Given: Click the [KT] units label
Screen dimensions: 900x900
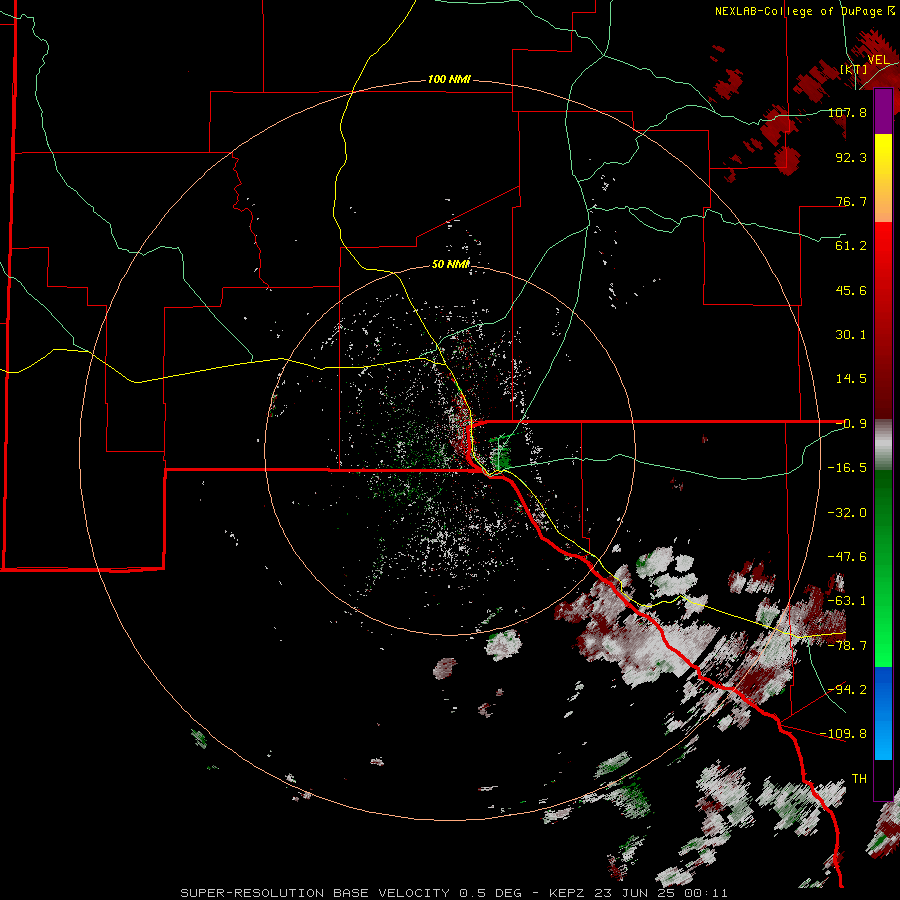Looking at the screenshot, I should click(x=853, y=69).
